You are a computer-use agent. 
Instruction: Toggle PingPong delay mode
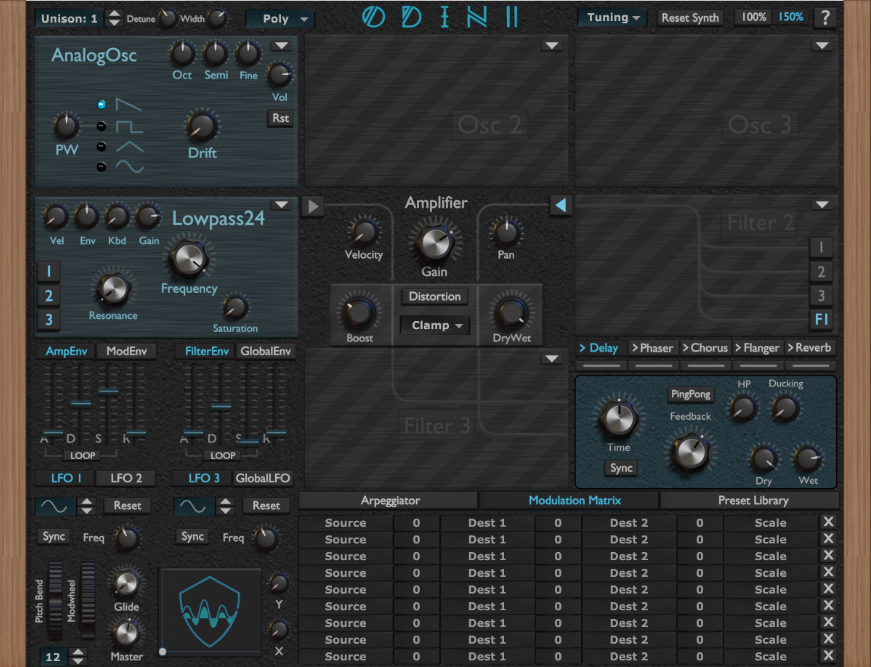point(690,394)
